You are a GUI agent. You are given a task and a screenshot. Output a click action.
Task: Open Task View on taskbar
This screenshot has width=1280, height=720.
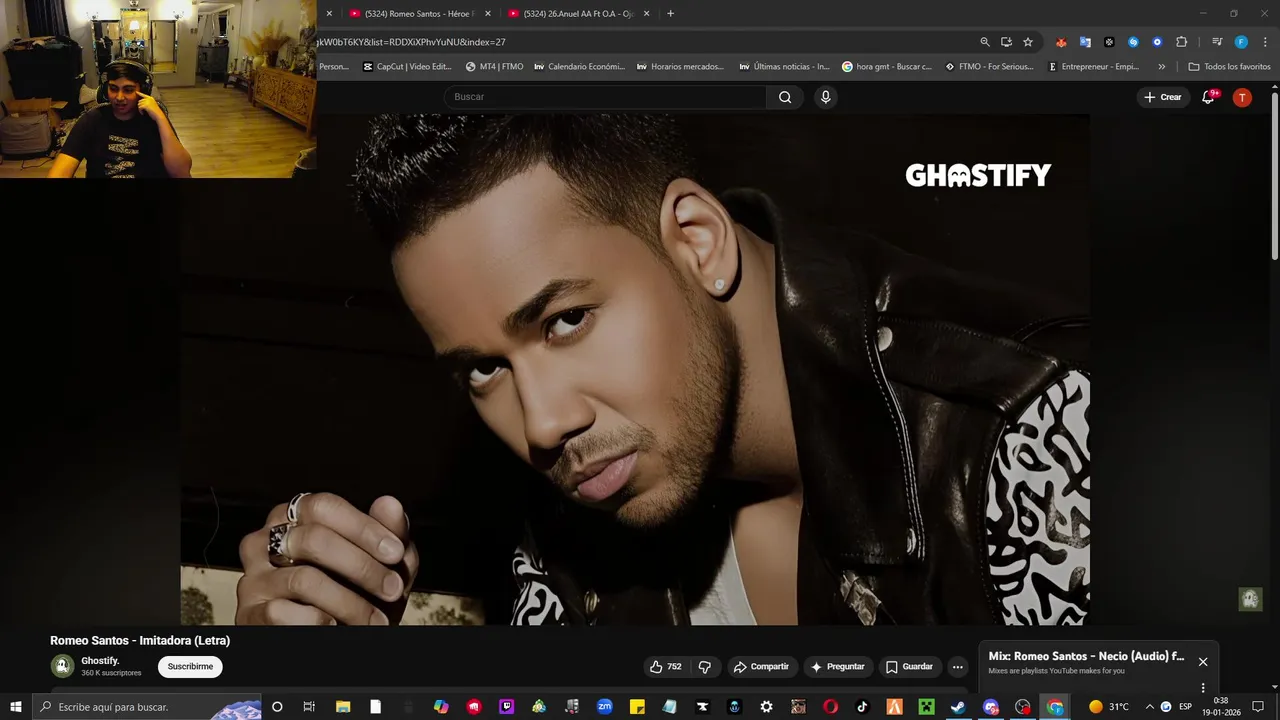coord(309,707)
